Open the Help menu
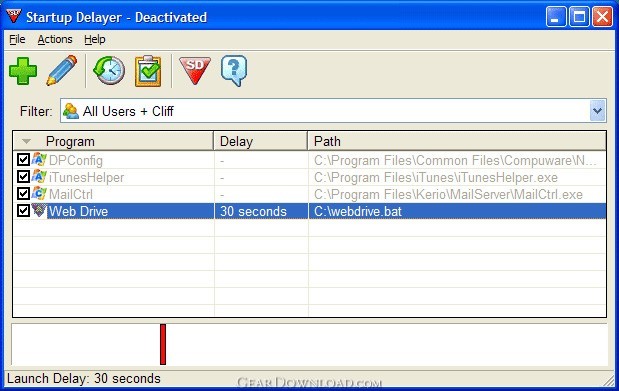Viewport: 619px width, 391px height. [x=95, y=39]
